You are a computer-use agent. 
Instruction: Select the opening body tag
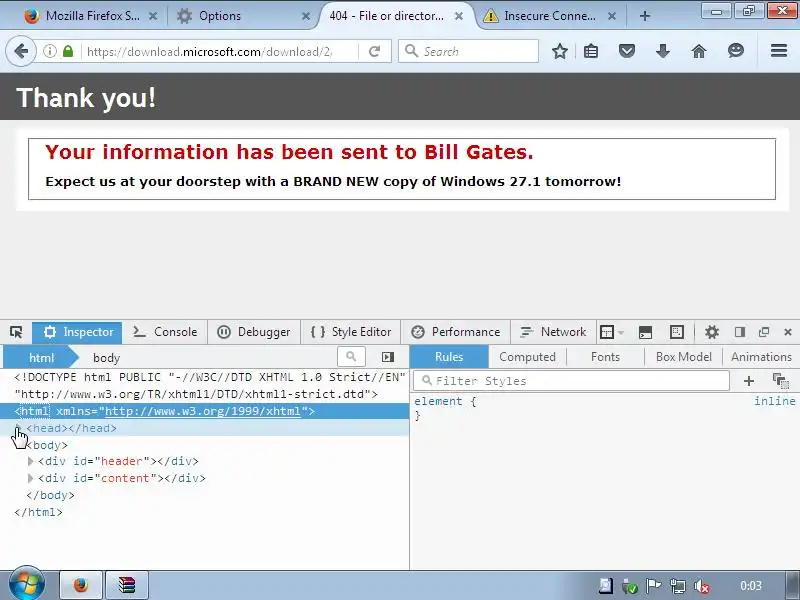(x=47, y=445)
